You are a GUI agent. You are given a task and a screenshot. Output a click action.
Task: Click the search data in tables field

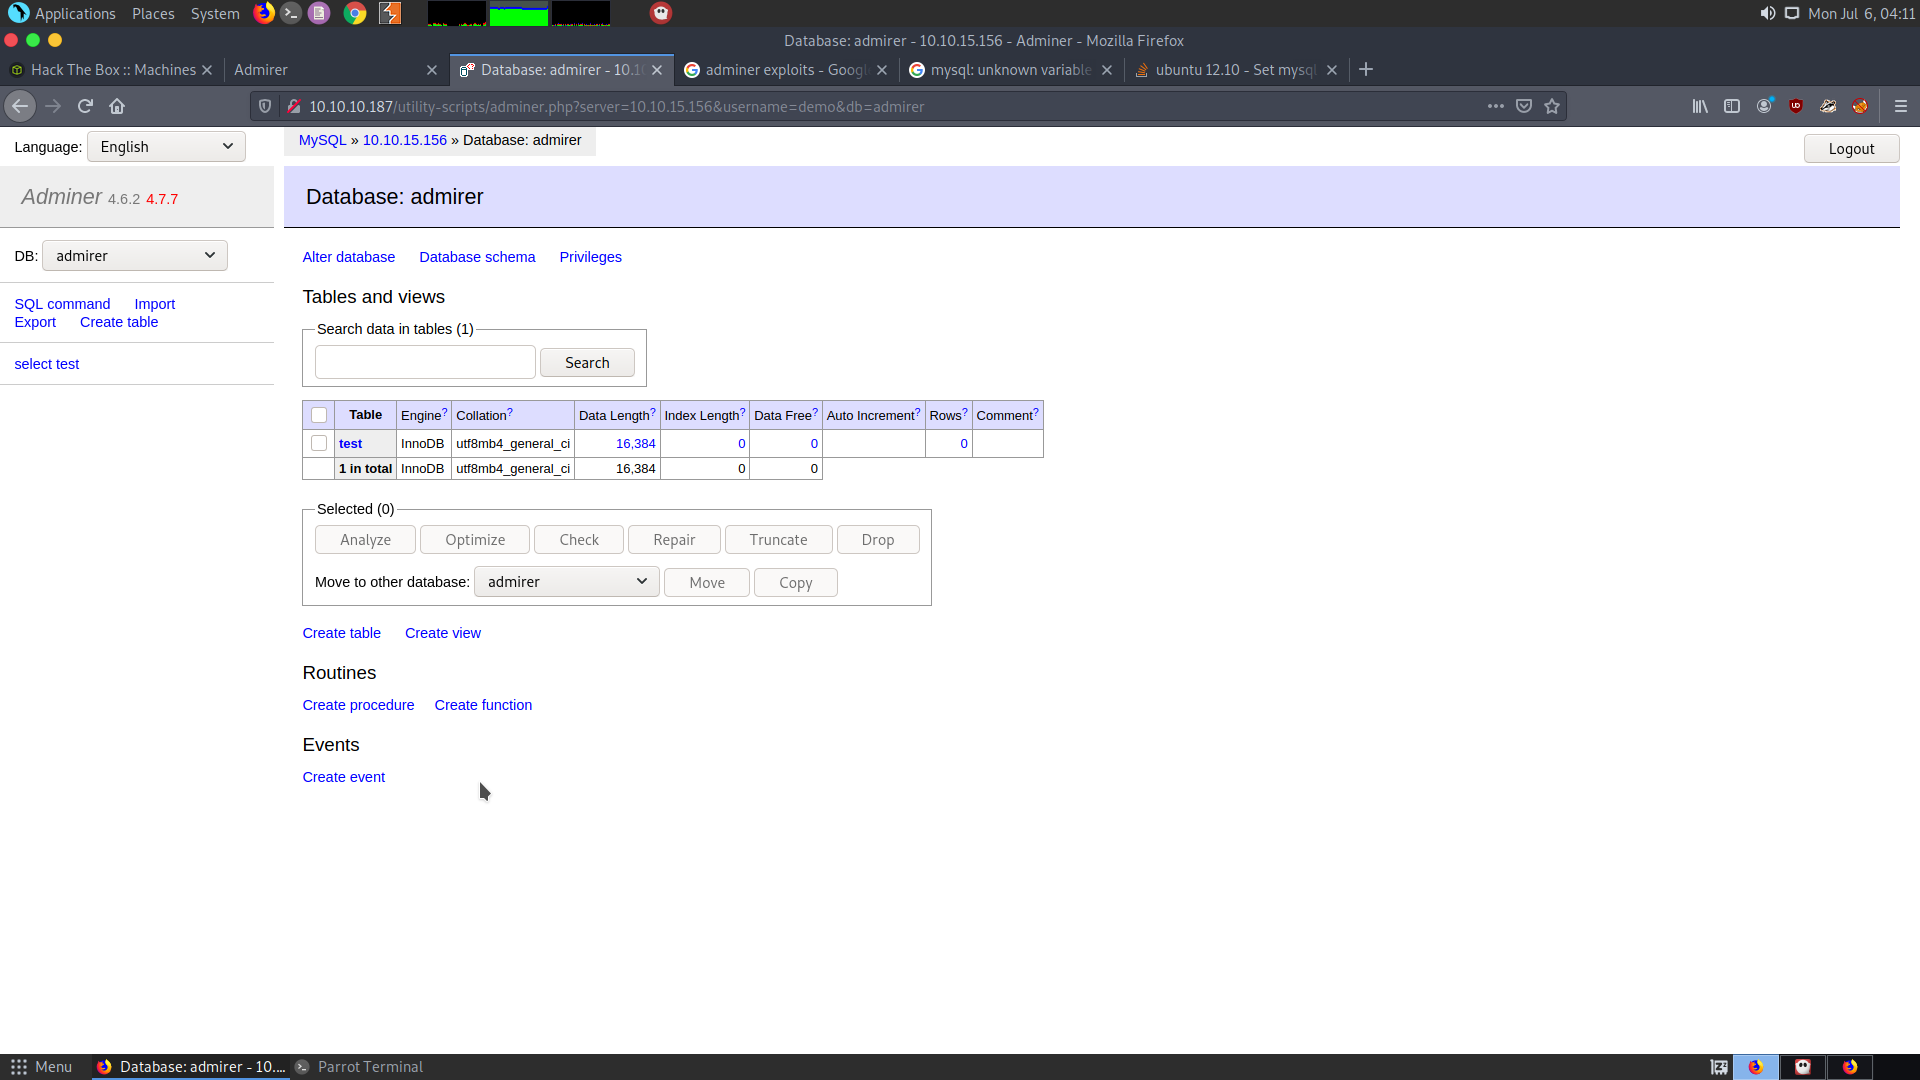tap(425, 362)
